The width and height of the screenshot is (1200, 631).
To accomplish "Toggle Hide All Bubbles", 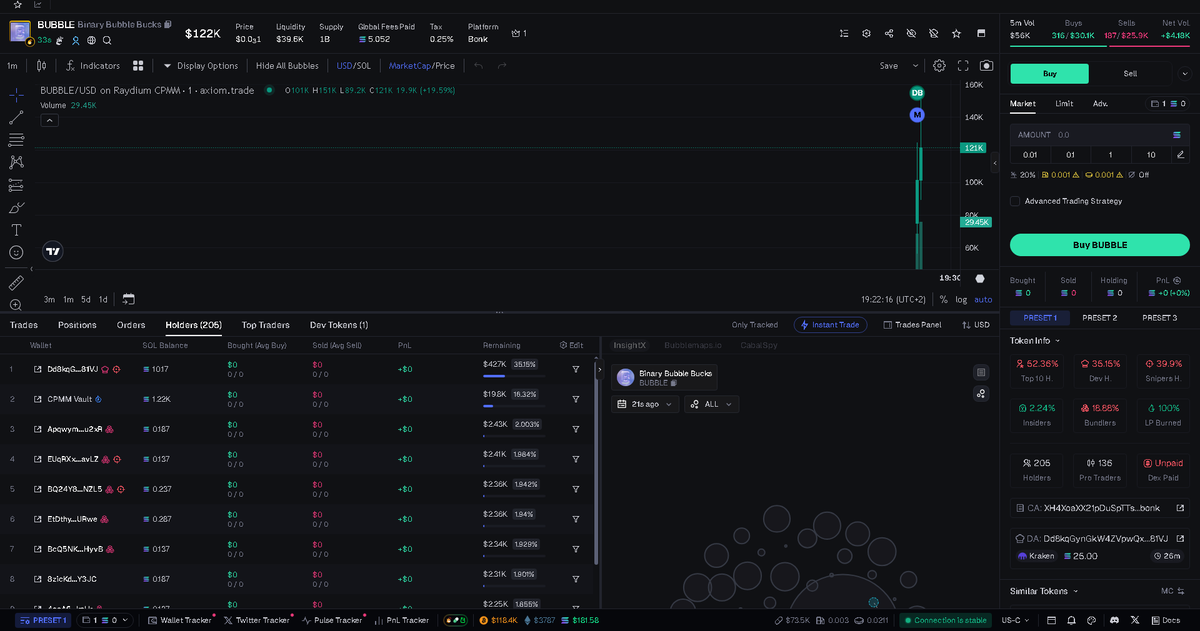I will pyautogui.click(x=287, y=66).
